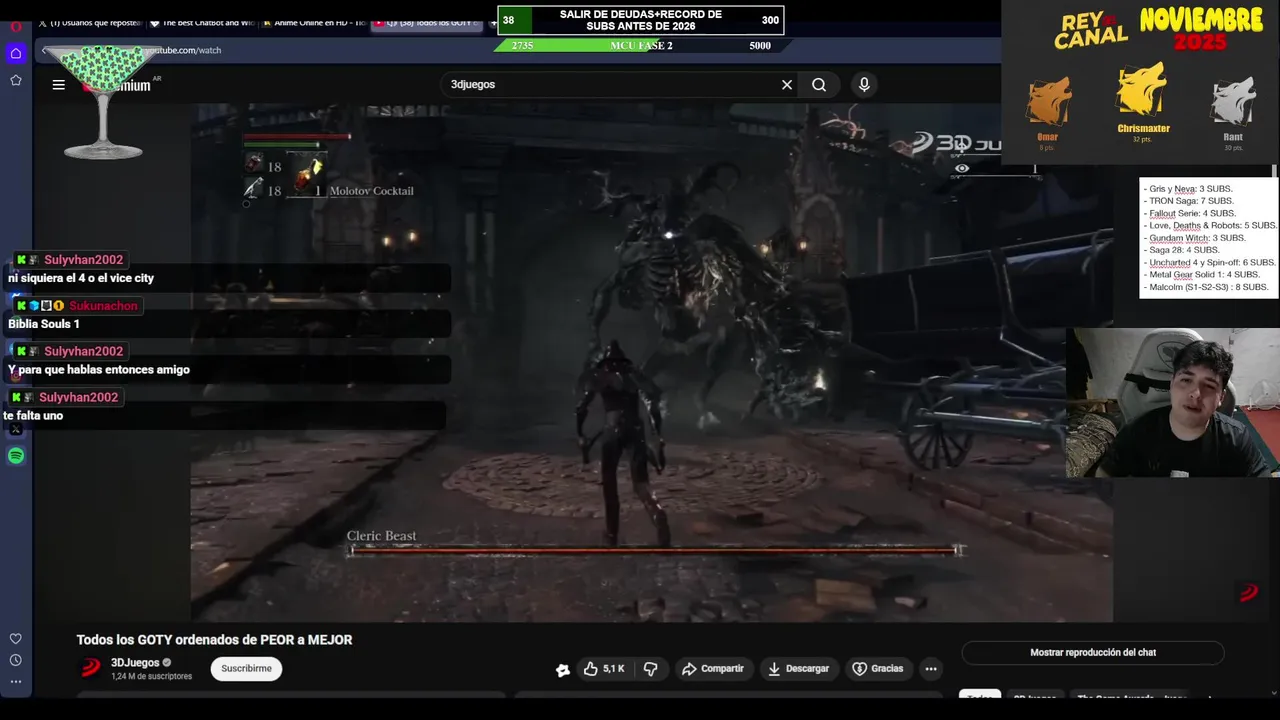Click 'TRON Saga: 7 SUBS.' list entry
The height and width of the screenshot is (720, 1280).
pos(1191,201)
